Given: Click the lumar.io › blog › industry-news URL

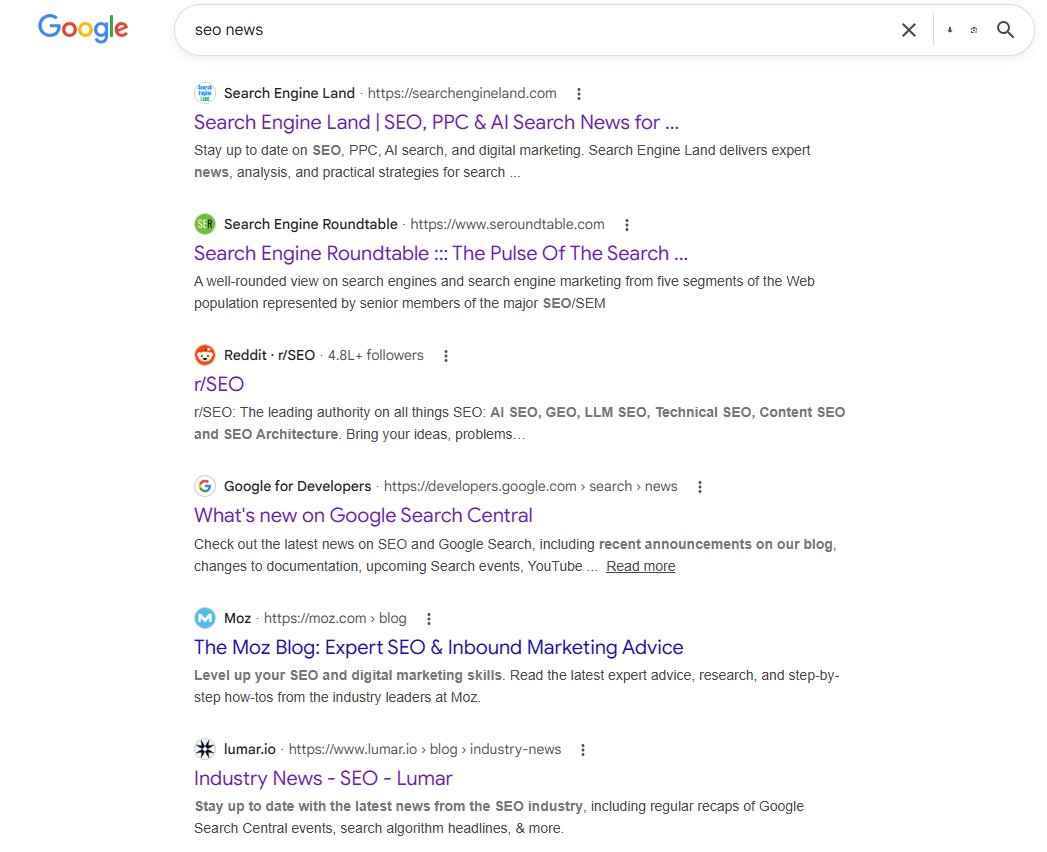Looking at the screenshot, I should pos(425,749).
